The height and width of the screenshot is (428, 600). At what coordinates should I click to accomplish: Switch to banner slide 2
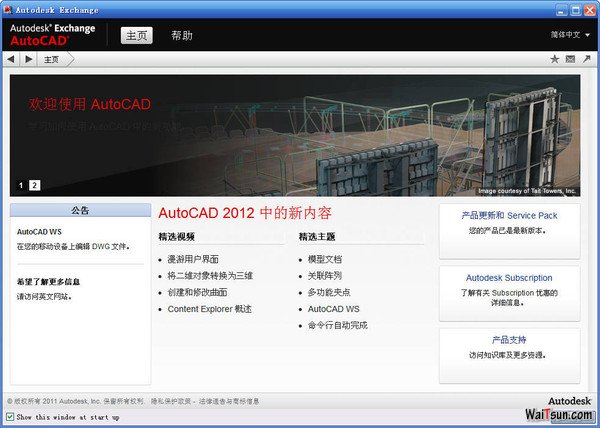[x=34, y=186]
